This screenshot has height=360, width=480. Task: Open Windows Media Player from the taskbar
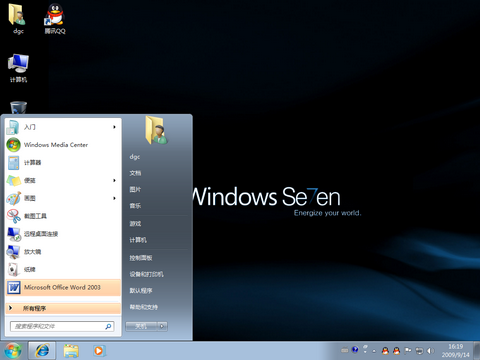99,351
